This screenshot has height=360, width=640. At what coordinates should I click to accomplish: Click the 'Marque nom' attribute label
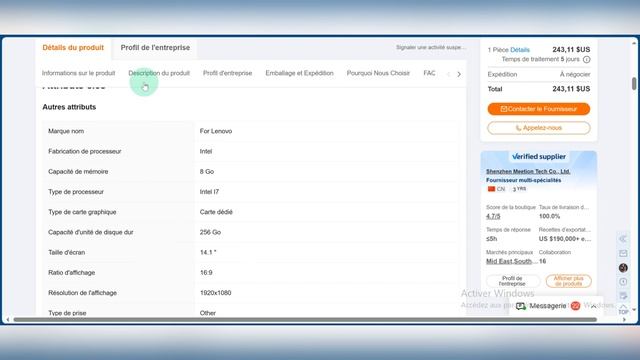pyautogui.click(x=66, y=131)
